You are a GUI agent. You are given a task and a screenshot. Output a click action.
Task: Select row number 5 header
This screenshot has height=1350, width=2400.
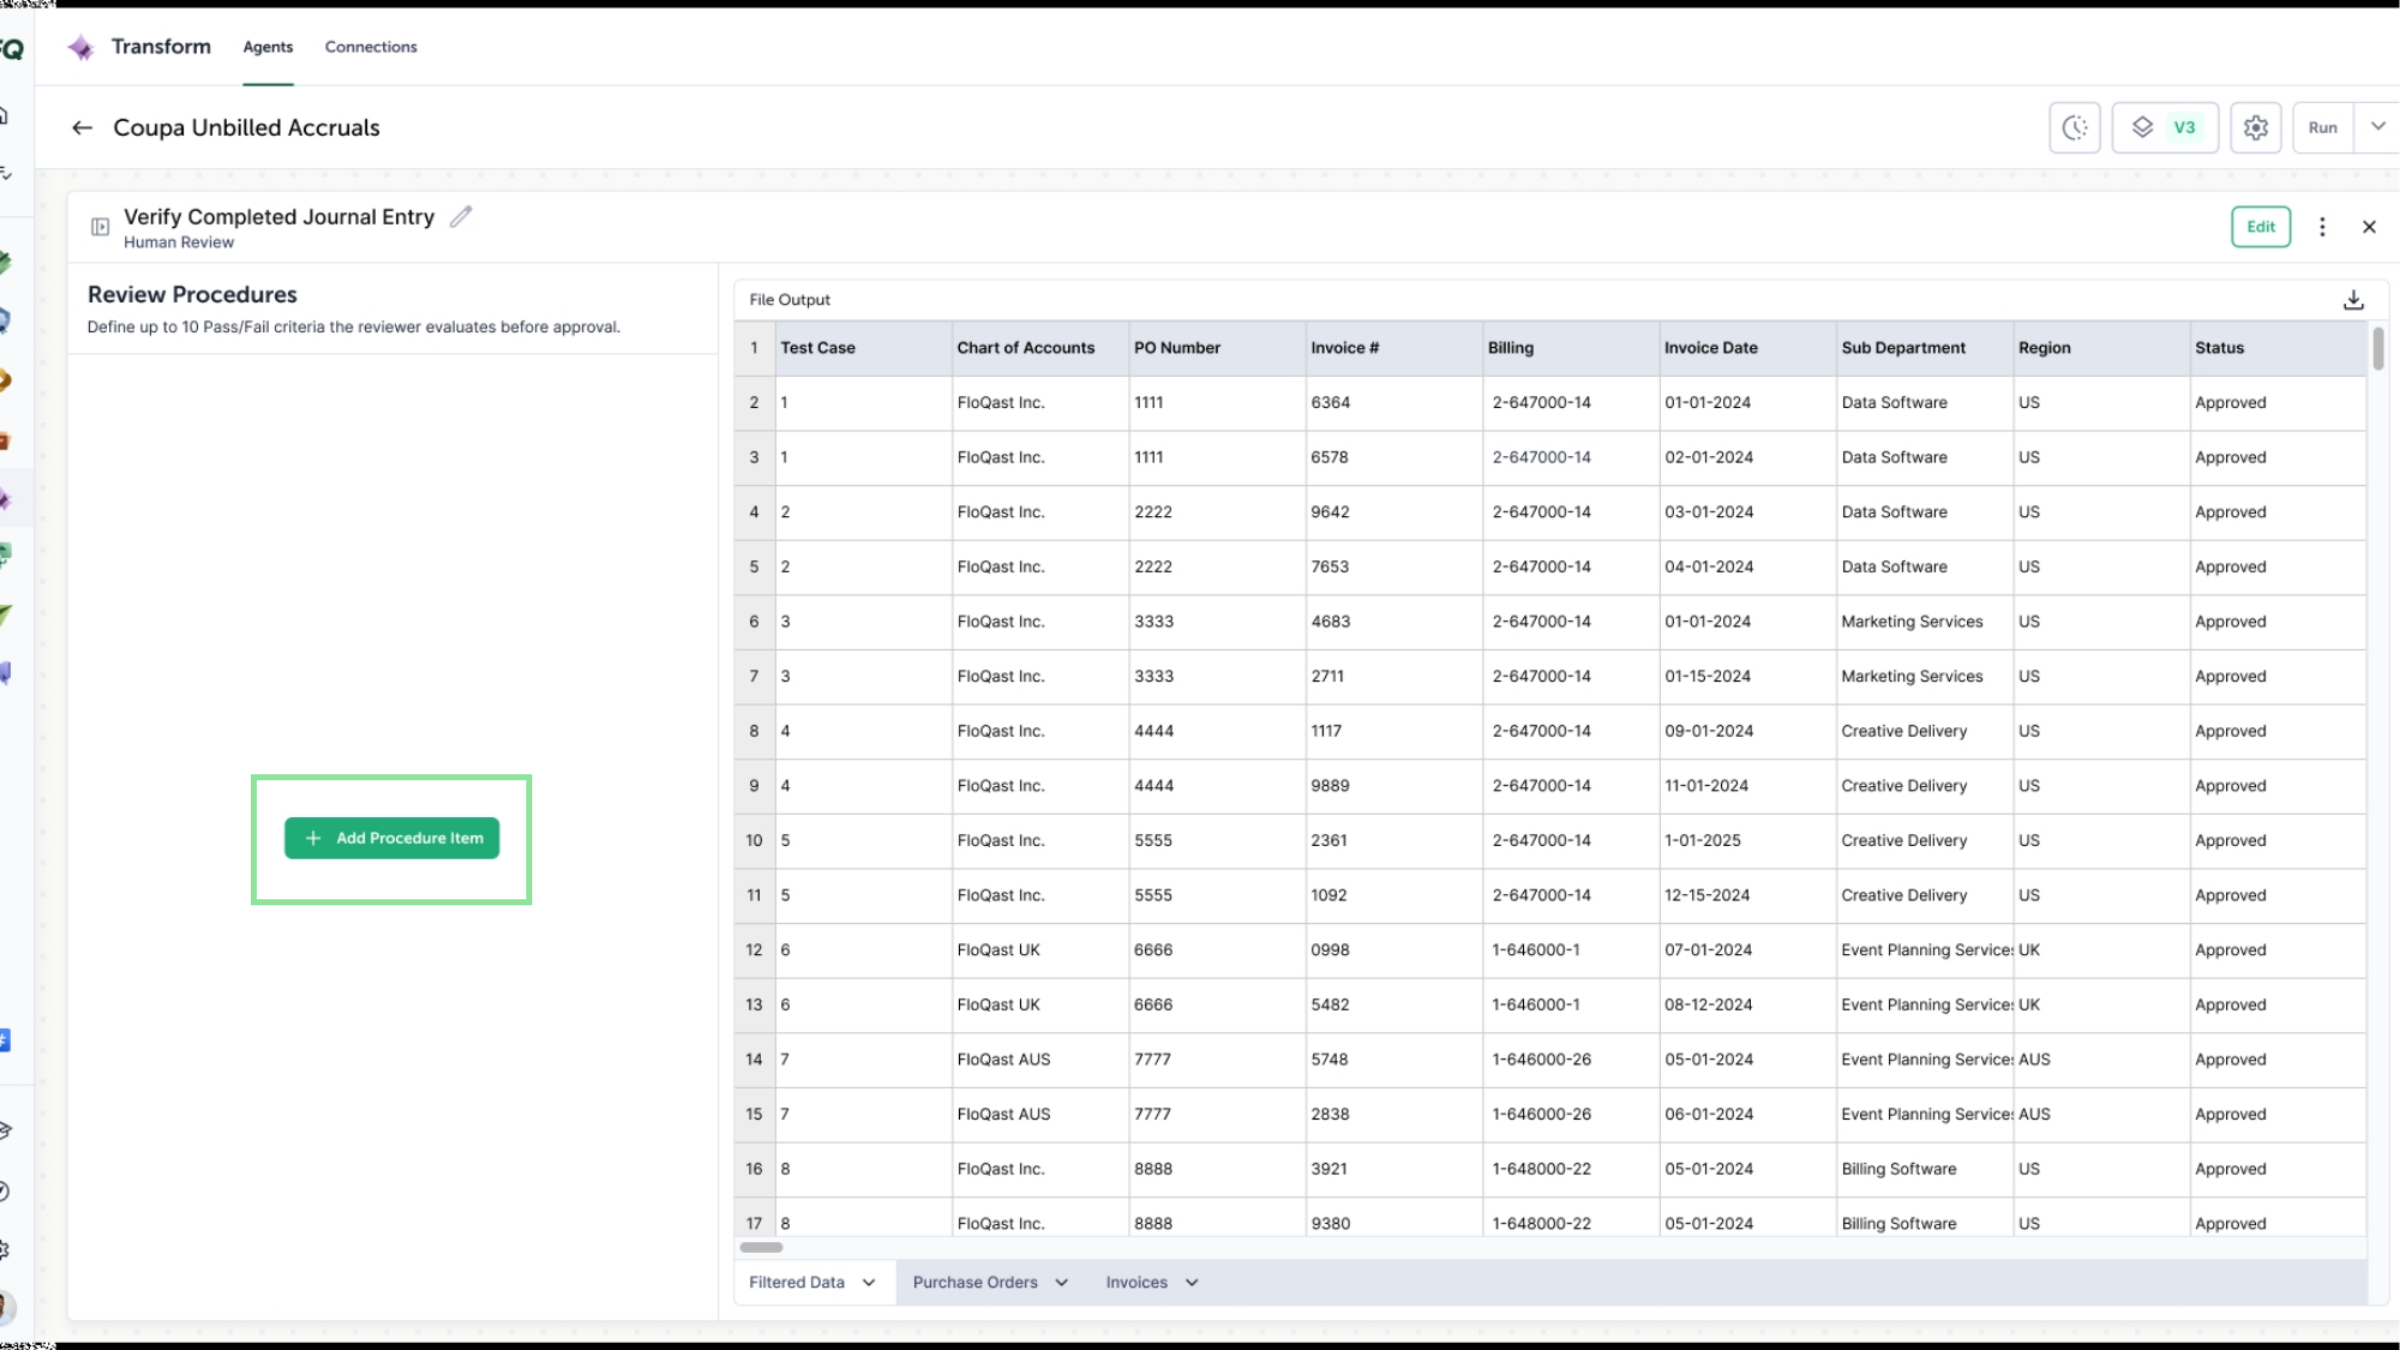pyautogui.click(x=755, y=567)
